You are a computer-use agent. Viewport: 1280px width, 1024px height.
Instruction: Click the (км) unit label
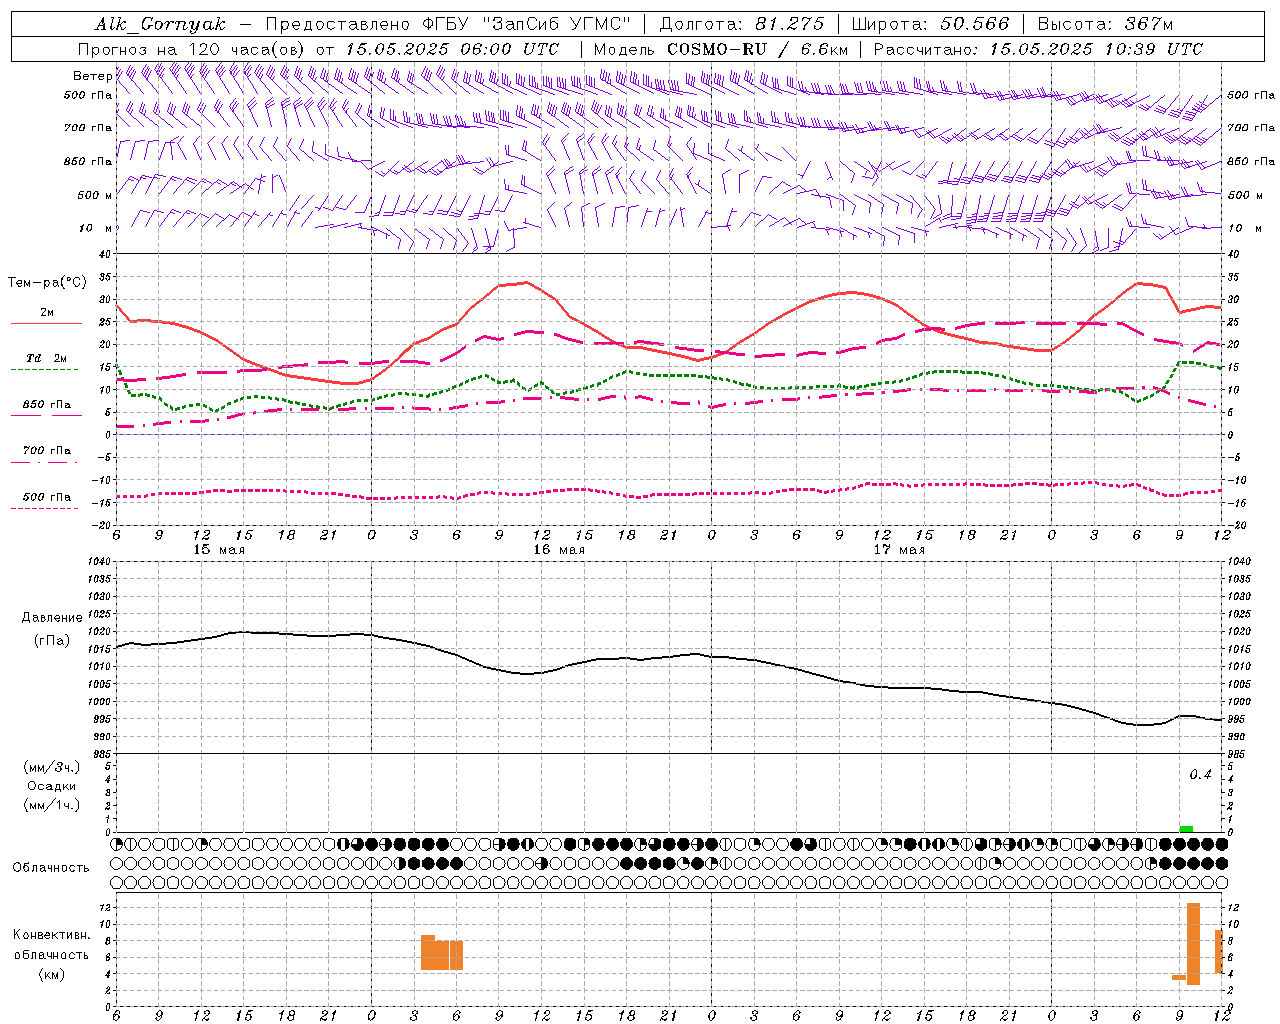coord(51,973)
